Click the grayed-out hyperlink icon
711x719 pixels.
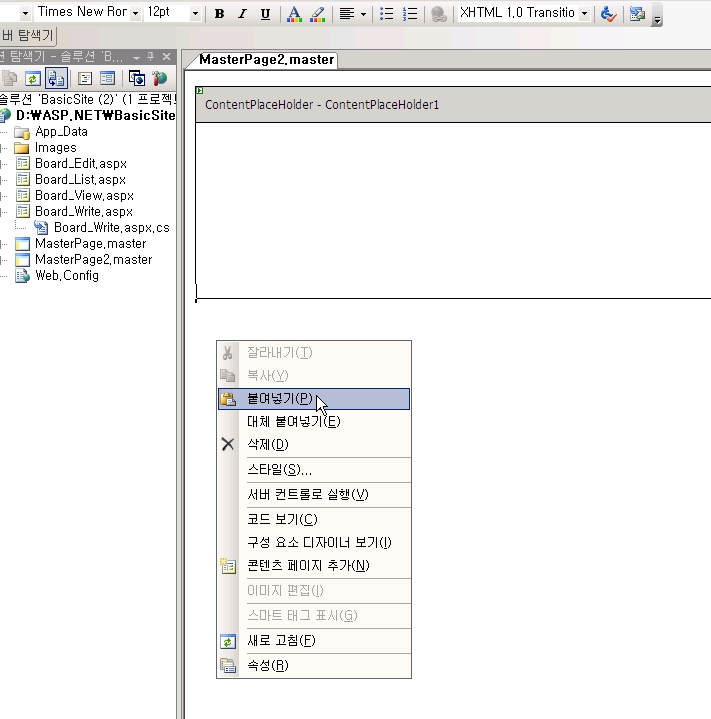439,14
